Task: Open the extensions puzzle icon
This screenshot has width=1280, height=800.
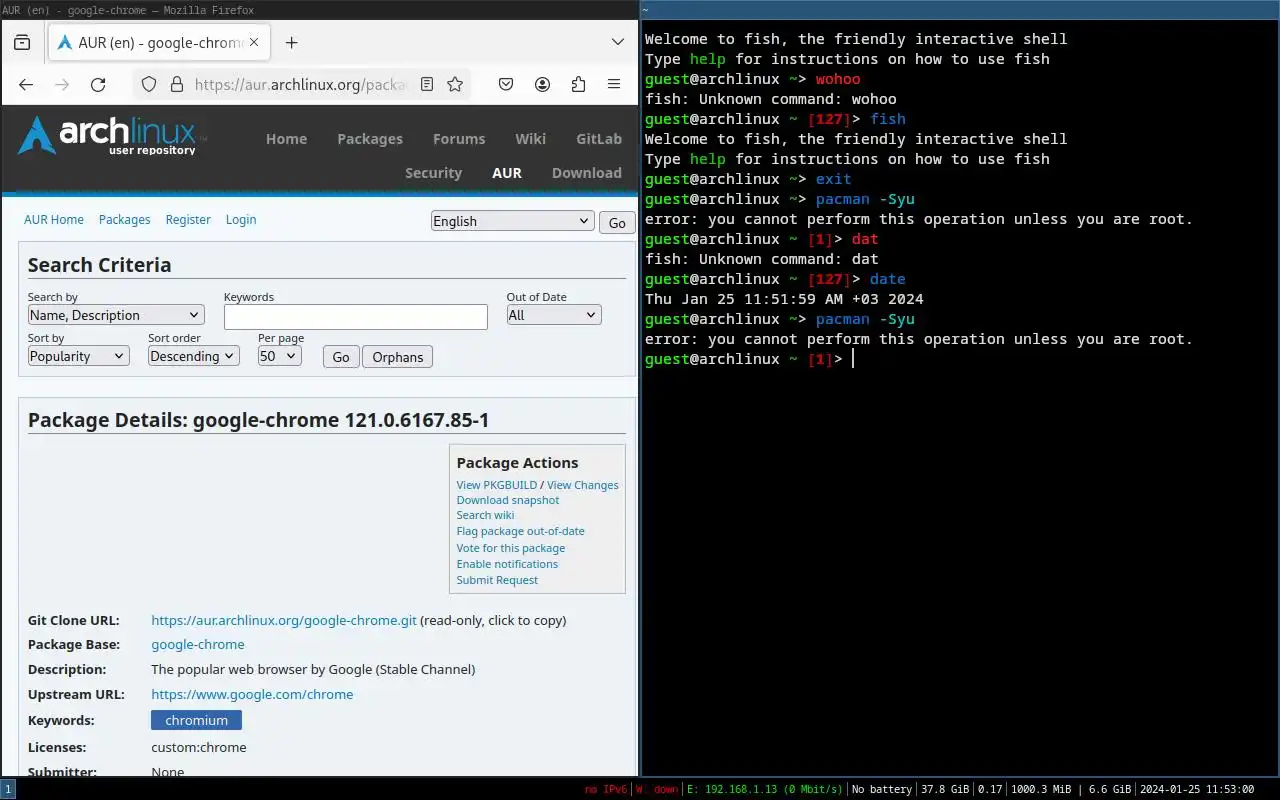Action: coord(578,85)
